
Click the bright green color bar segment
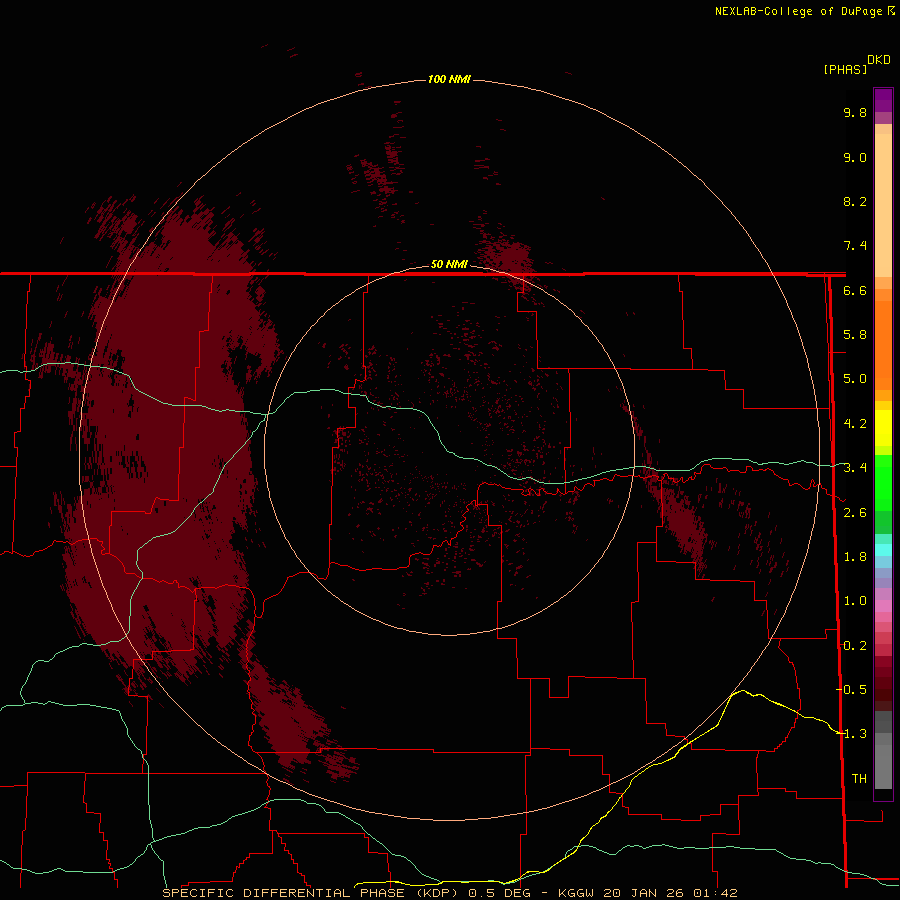[883, 482]
